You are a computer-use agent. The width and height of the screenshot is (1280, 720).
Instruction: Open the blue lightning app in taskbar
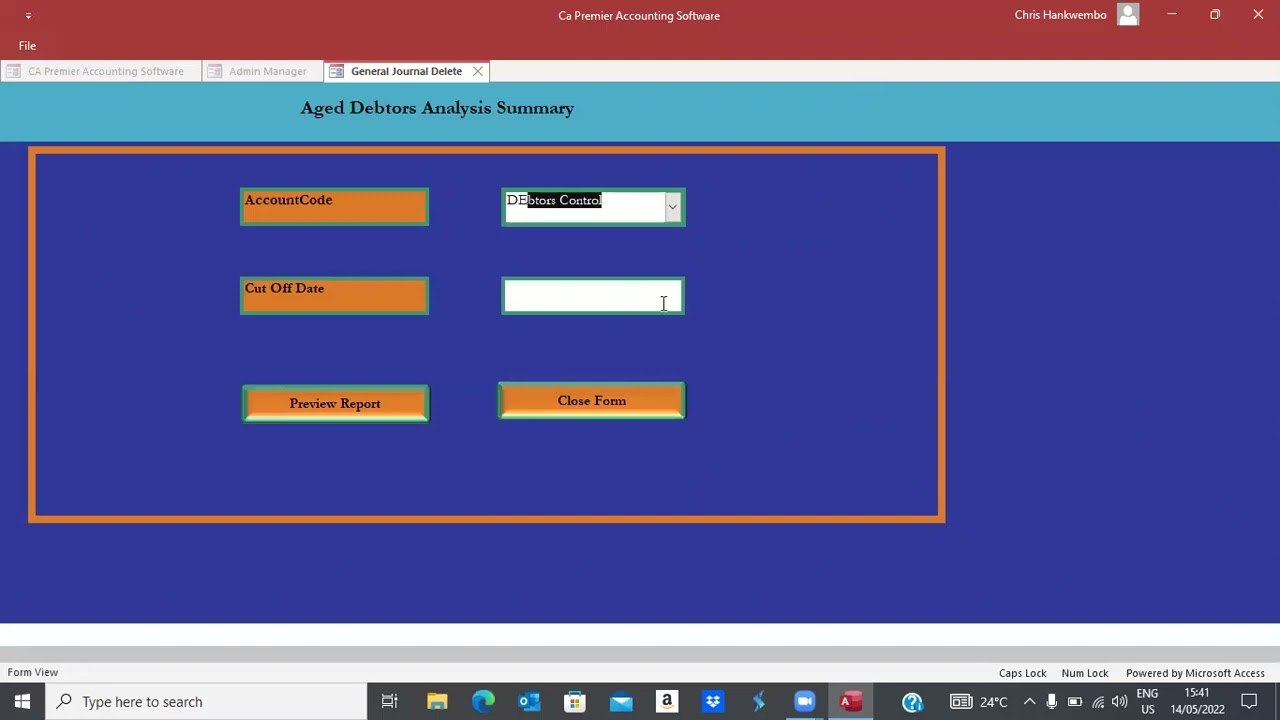(759, 701)
